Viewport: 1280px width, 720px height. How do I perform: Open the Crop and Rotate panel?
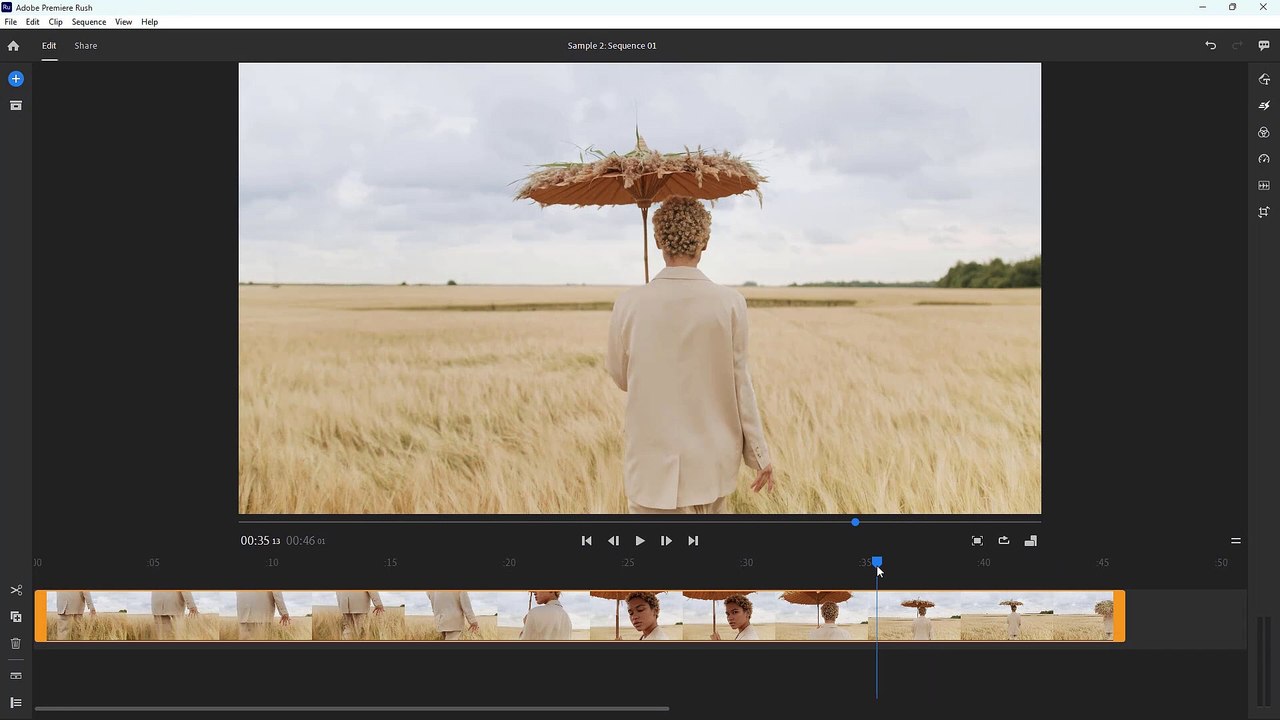(1264, 212)
